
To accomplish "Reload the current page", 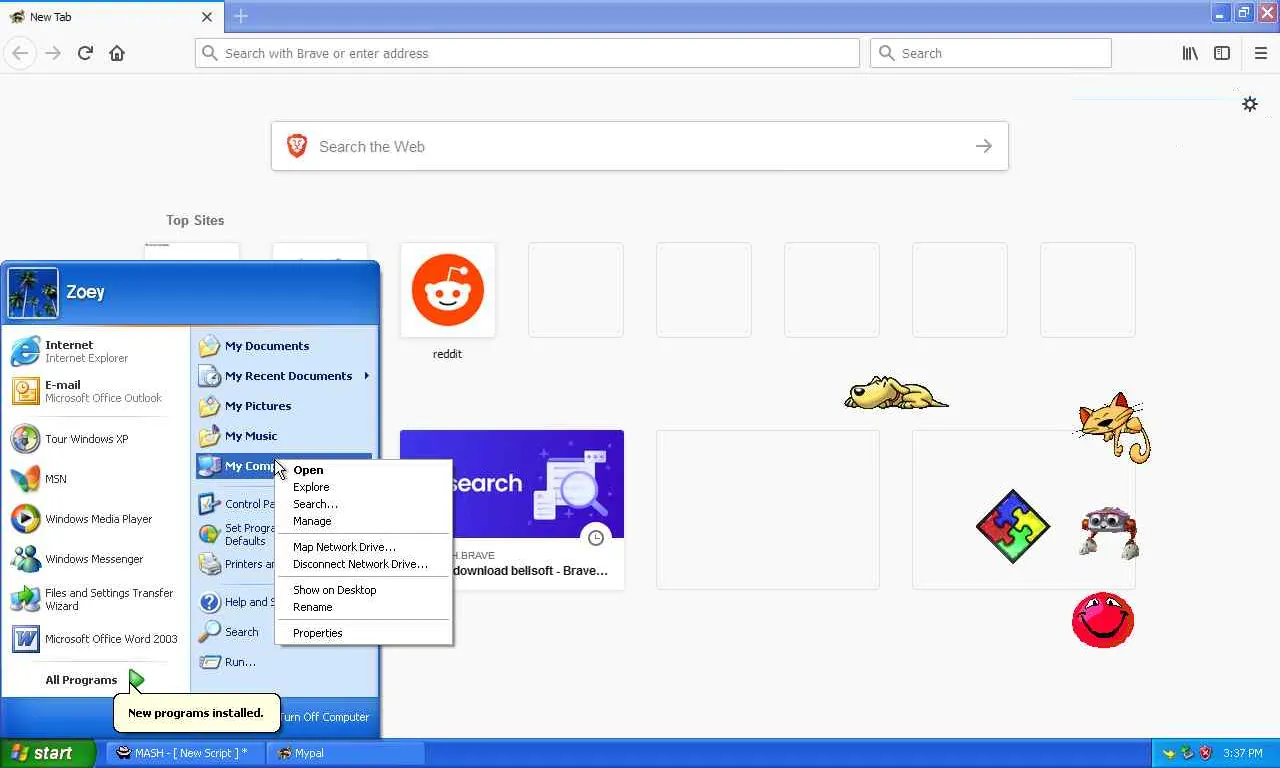I will [x=85, y=53].
